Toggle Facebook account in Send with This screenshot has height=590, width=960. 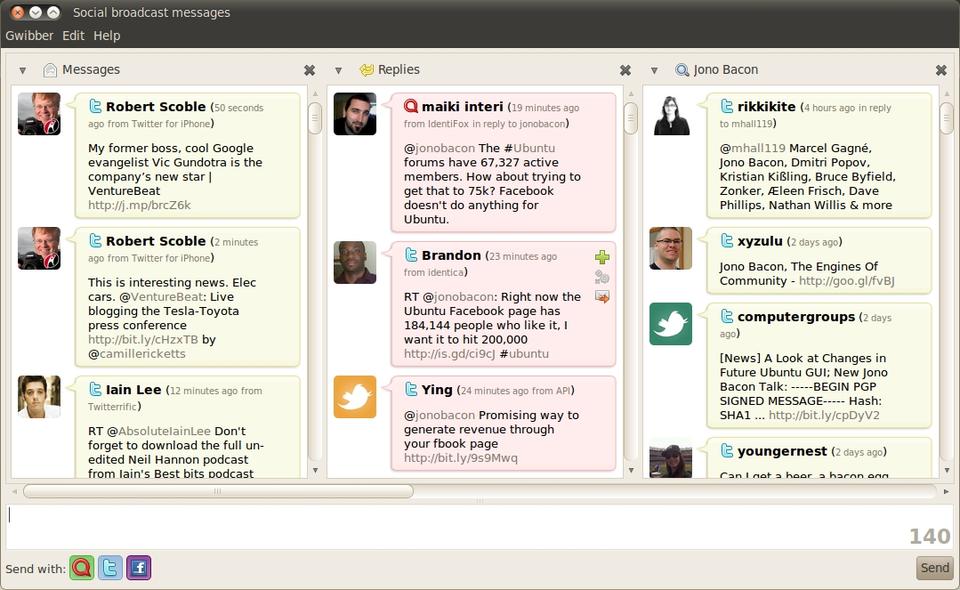pyautogui.click(x=138, y=568)
